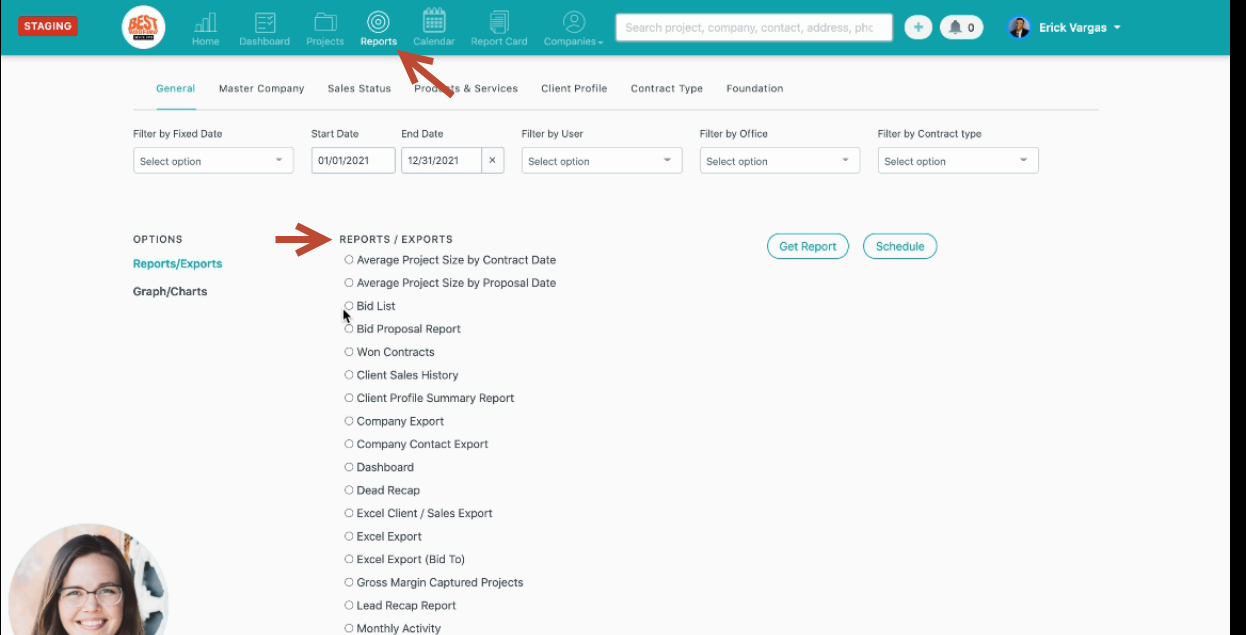Image resolution: width=1246 pixels, height=635 pixels.
Task: Open Filter by Office dropdown
Action: click(780, 161)
